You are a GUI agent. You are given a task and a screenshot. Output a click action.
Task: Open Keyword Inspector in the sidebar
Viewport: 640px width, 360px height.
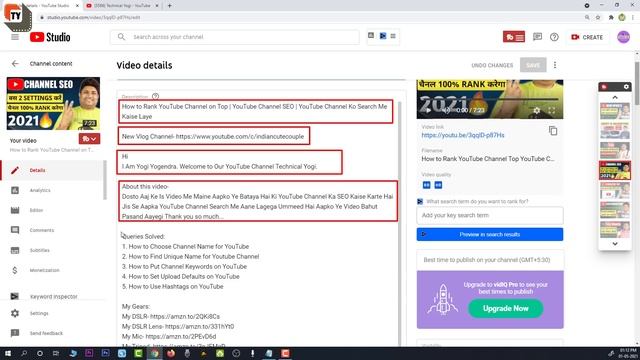tap(52, 296)
